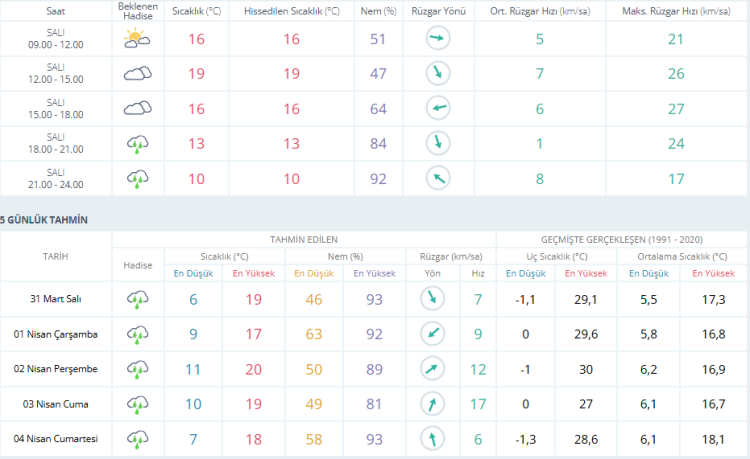The width and height of the screenshot is (750, 459).
Task: Click the partly sunny icon for 09.00 - 12.00
Action: coord(136,39)
